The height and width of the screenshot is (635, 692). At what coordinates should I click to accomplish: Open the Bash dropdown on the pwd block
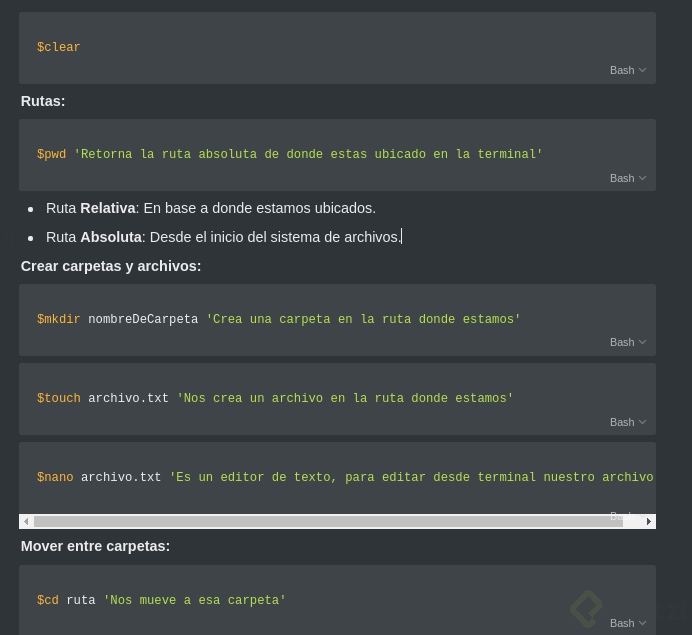tap(627, 178)
